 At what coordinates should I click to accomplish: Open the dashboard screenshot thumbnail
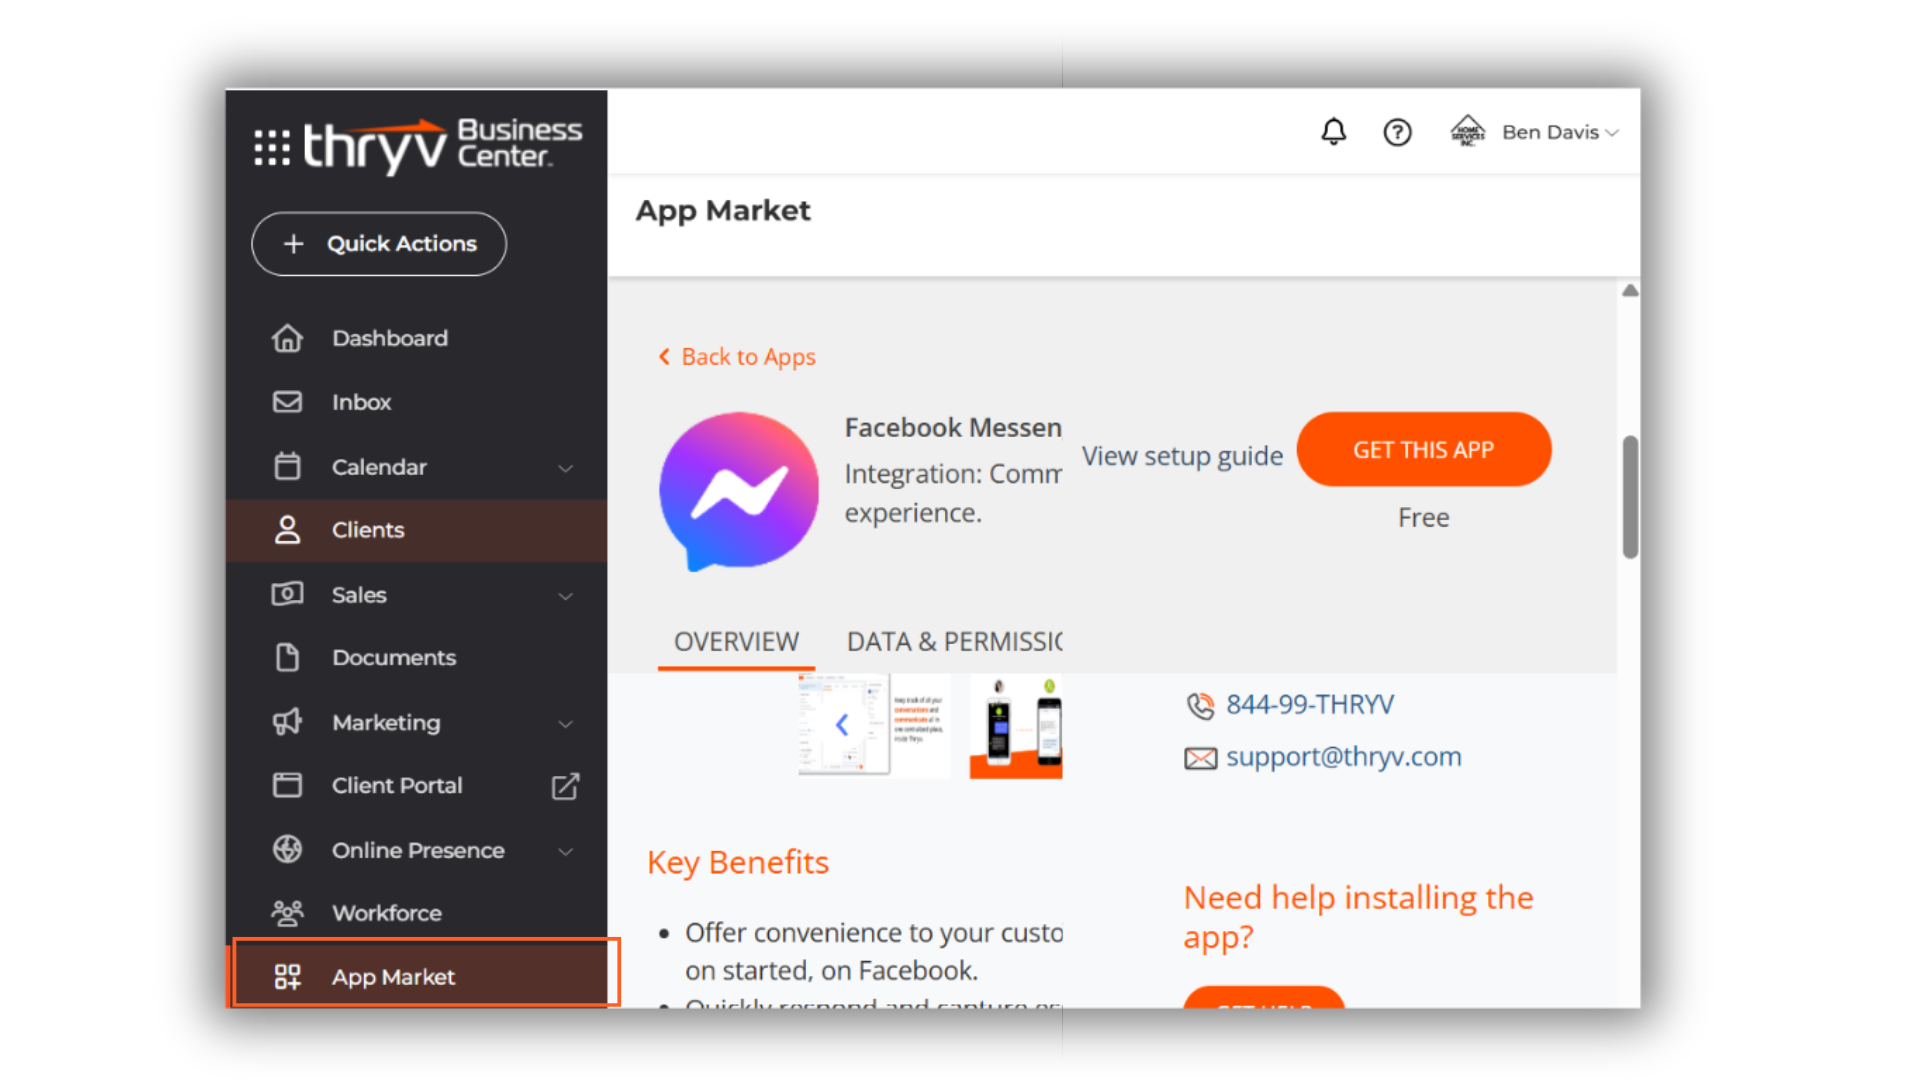874,726
